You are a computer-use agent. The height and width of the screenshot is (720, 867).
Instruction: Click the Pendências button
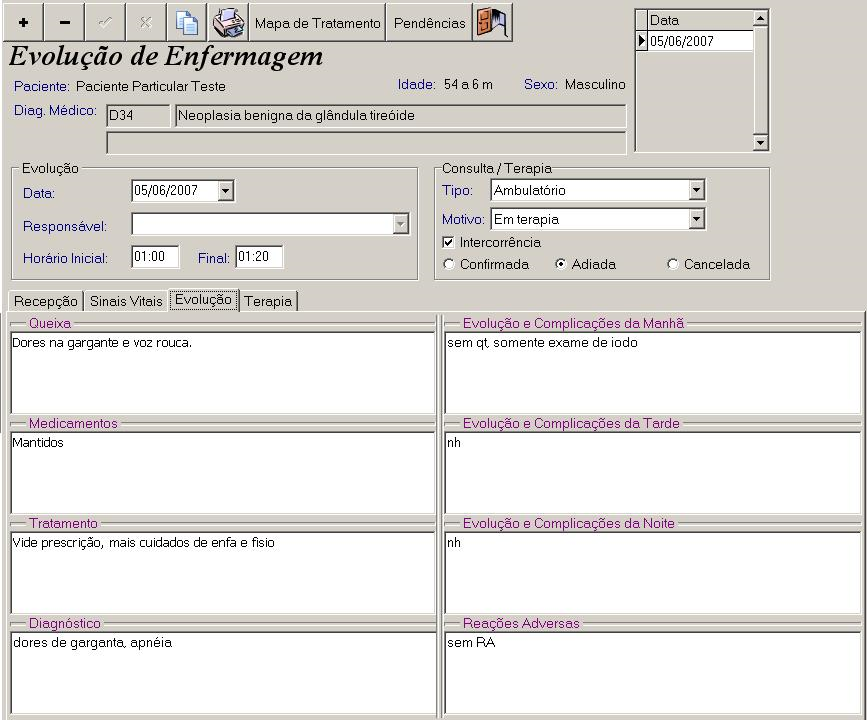(x=429, y=23)
